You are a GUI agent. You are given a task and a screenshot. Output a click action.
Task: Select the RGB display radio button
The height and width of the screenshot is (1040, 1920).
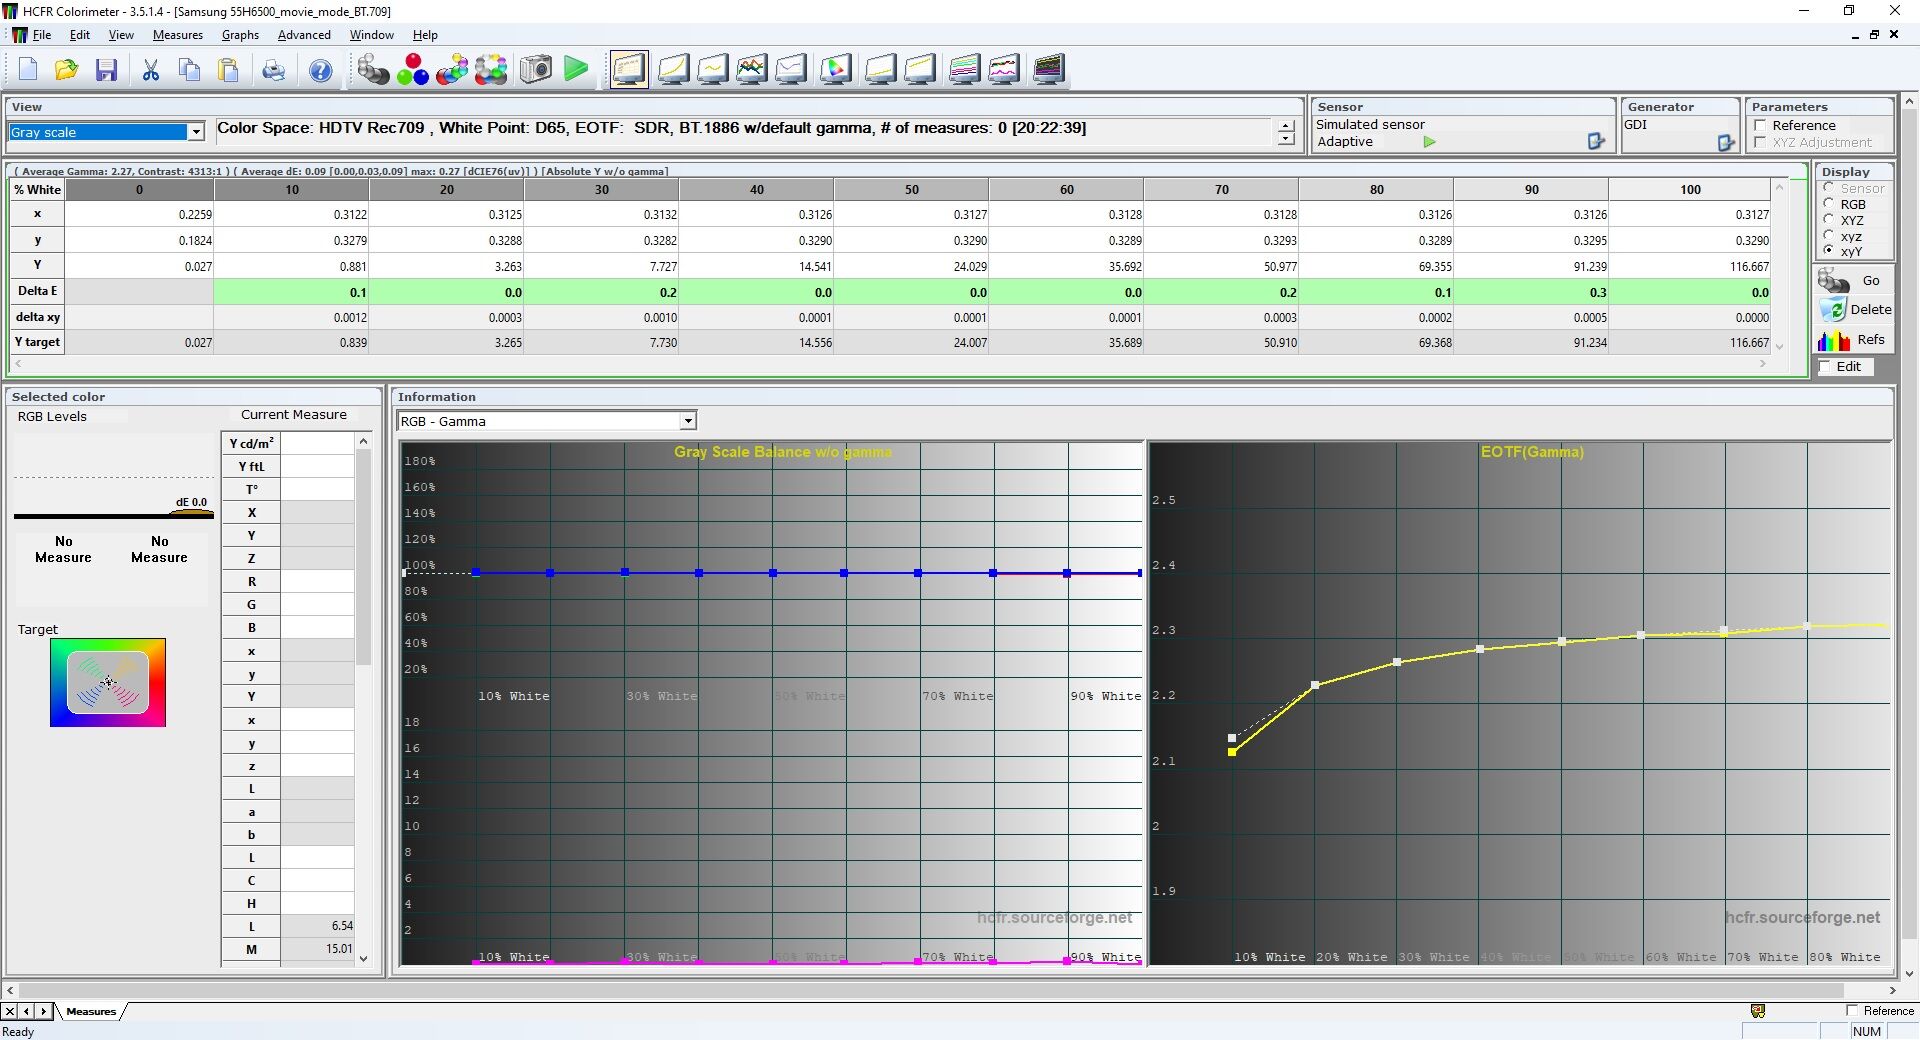pos(1829,204)
